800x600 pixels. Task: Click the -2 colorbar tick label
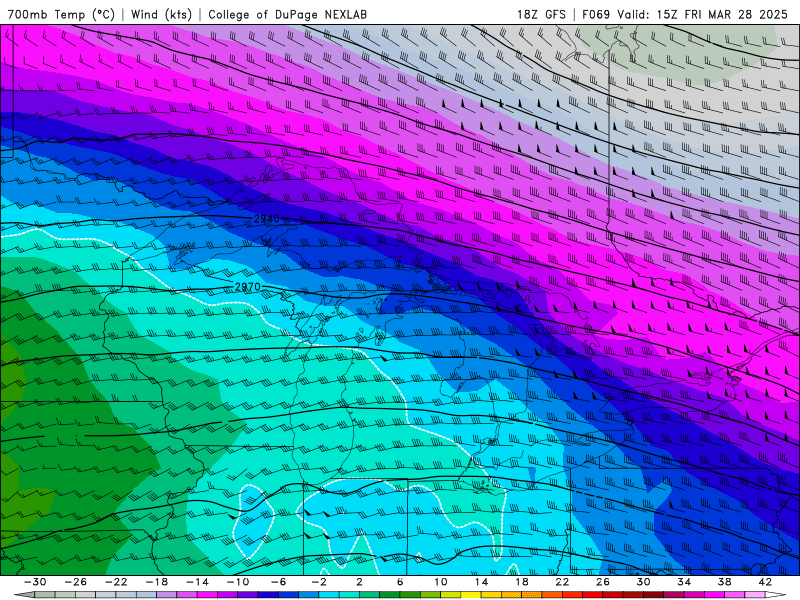[318, 582]
